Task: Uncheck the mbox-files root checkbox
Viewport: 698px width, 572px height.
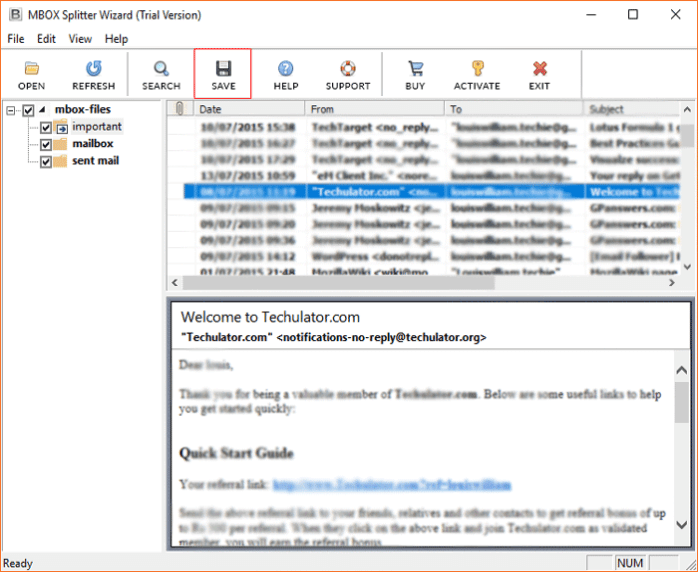Action: [x=28, y=110]
